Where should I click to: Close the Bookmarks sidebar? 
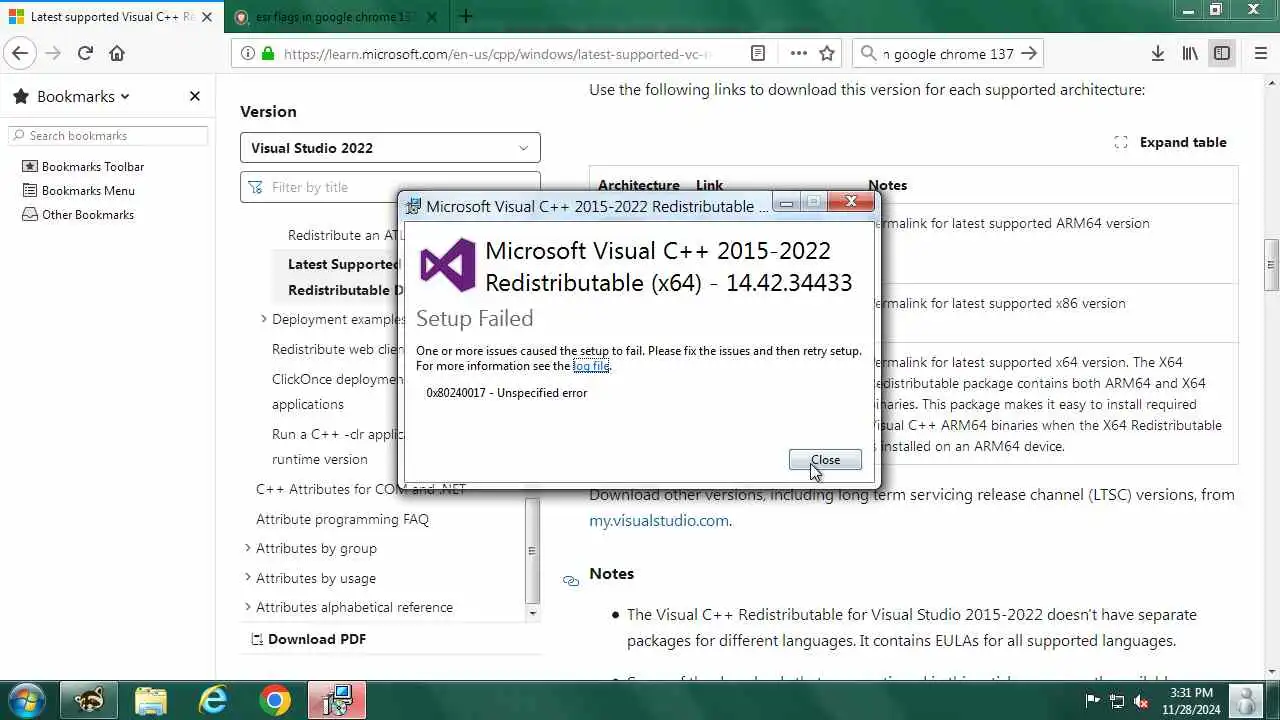[195, 96]
